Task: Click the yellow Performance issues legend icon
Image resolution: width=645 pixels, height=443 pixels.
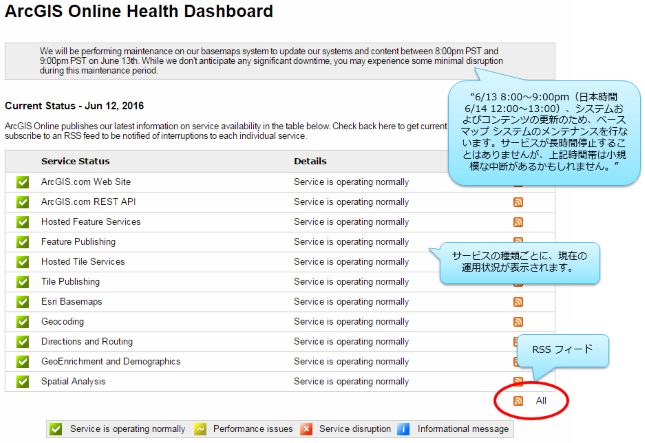Action: (200, 429)
